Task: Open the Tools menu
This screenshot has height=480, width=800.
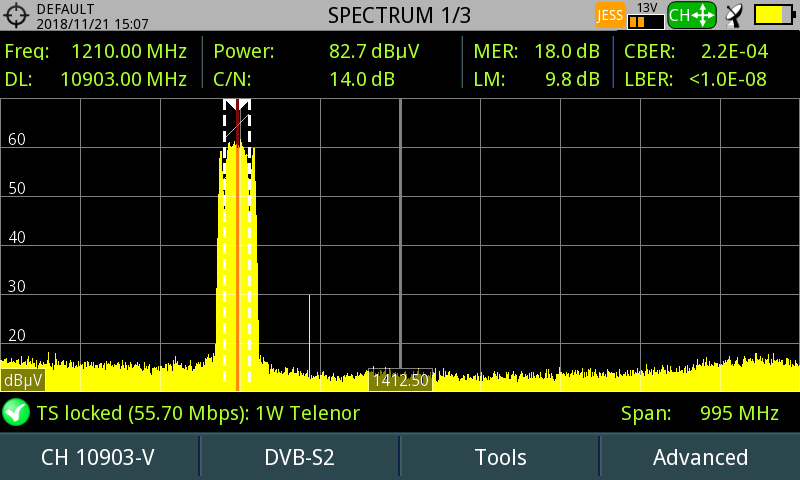Action: pos(500,458)
